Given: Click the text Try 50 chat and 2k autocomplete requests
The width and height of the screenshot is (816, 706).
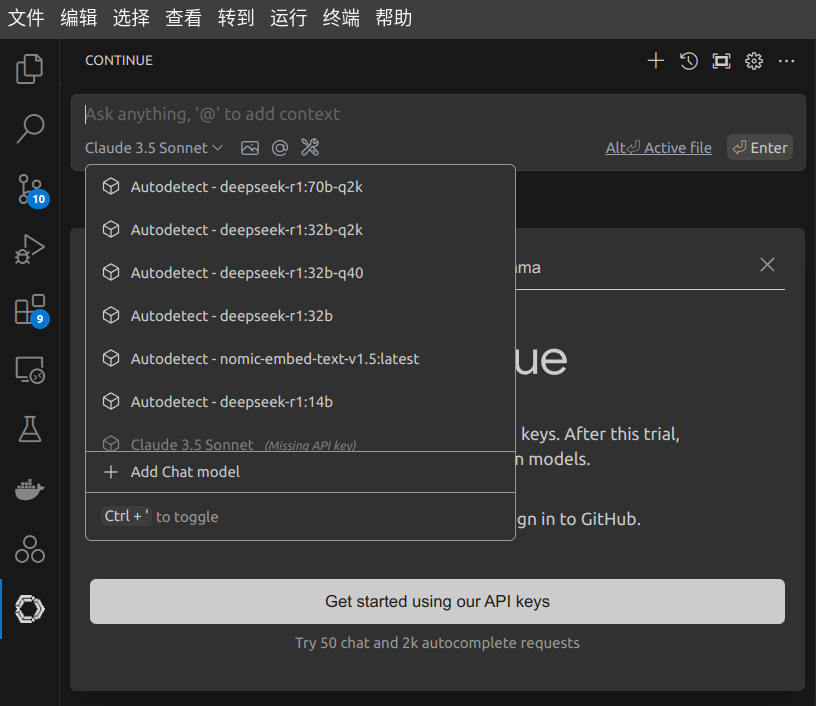Looking at the screenshot, I should [x=437, y=643].
